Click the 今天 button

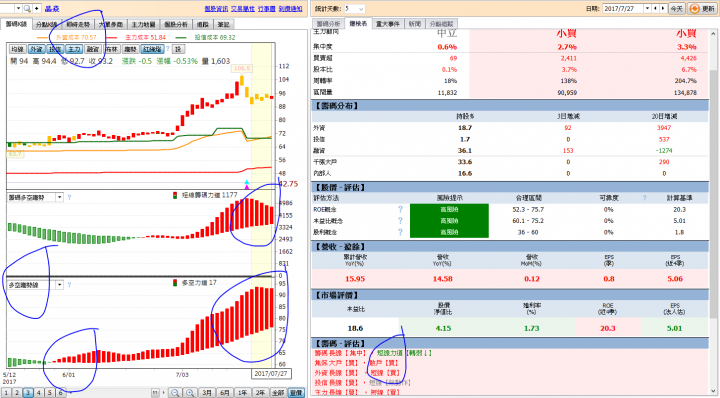click(x=676, y=9)
